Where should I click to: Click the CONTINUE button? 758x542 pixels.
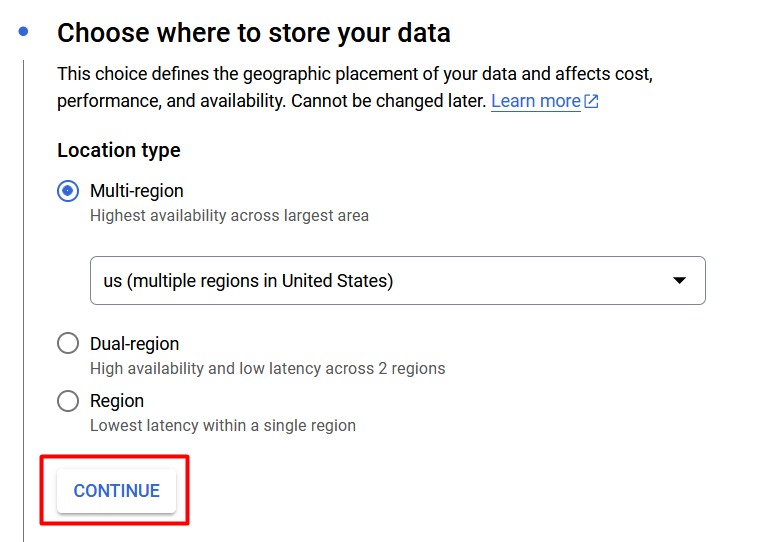117,491
